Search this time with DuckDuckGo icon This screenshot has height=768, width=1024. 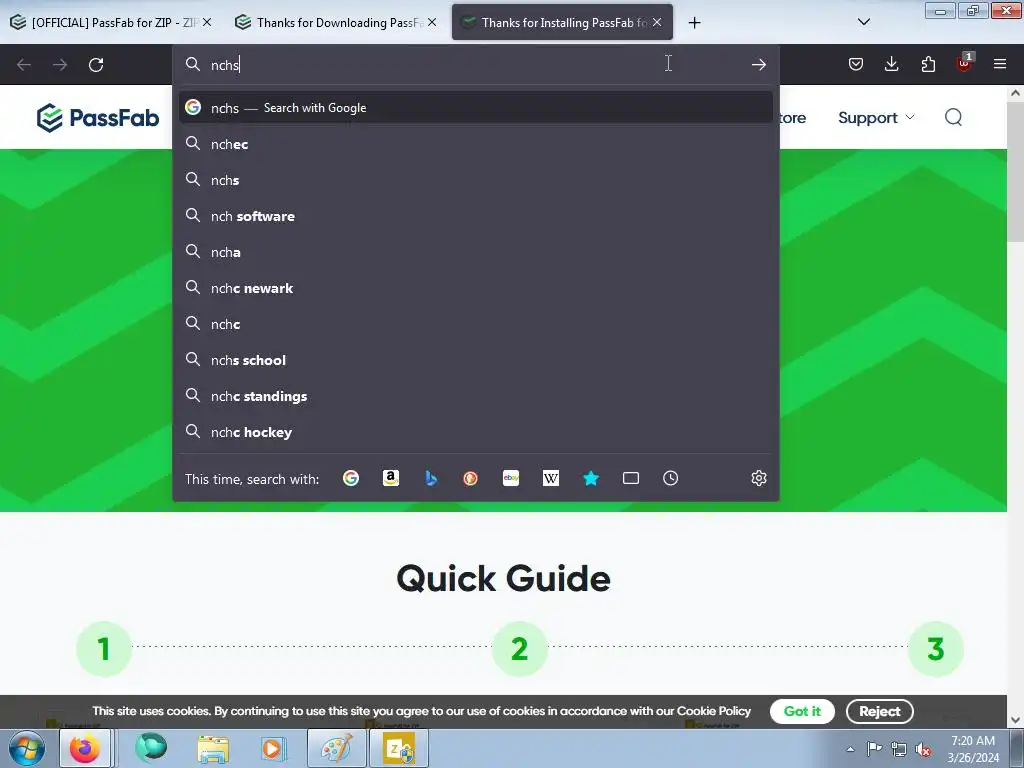pyautogui.click(x=470, y=479)
